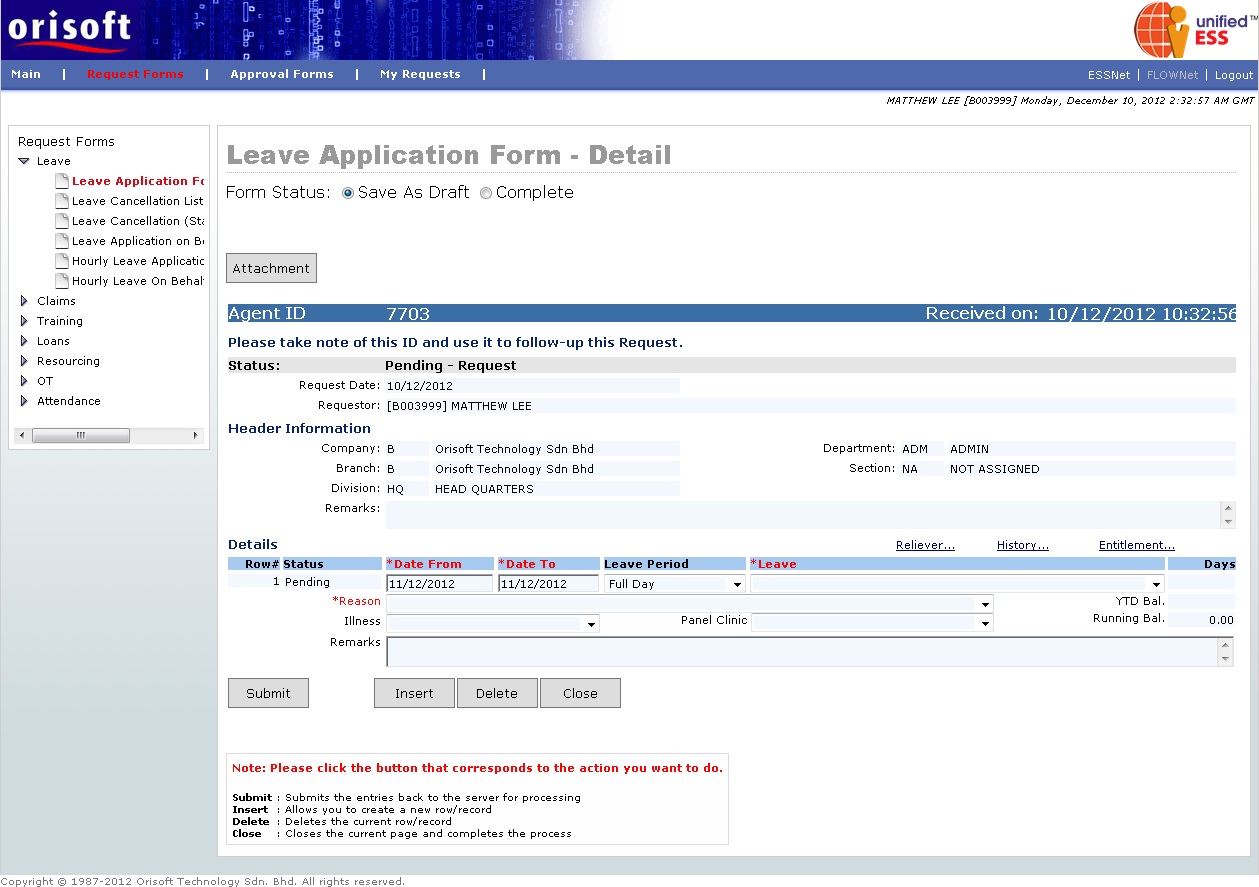Expand the OT tree node

tap(24, 381)
